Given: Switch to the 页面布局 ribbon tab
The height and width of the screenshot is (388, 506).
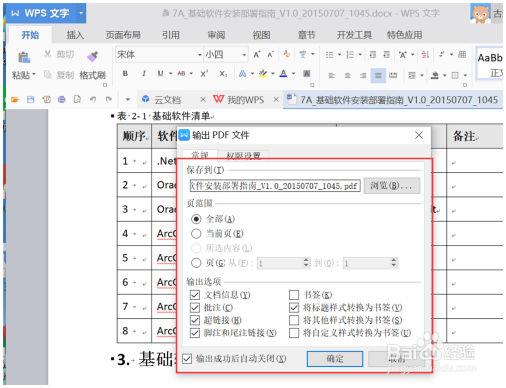Looking at the screenshot, I should (123, 35).
